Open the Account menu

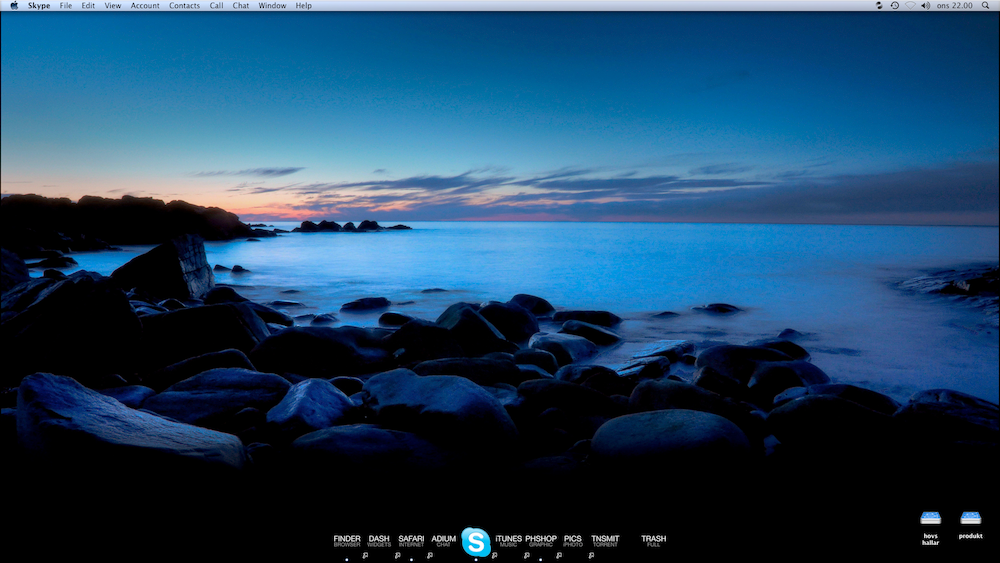point(145,6)
